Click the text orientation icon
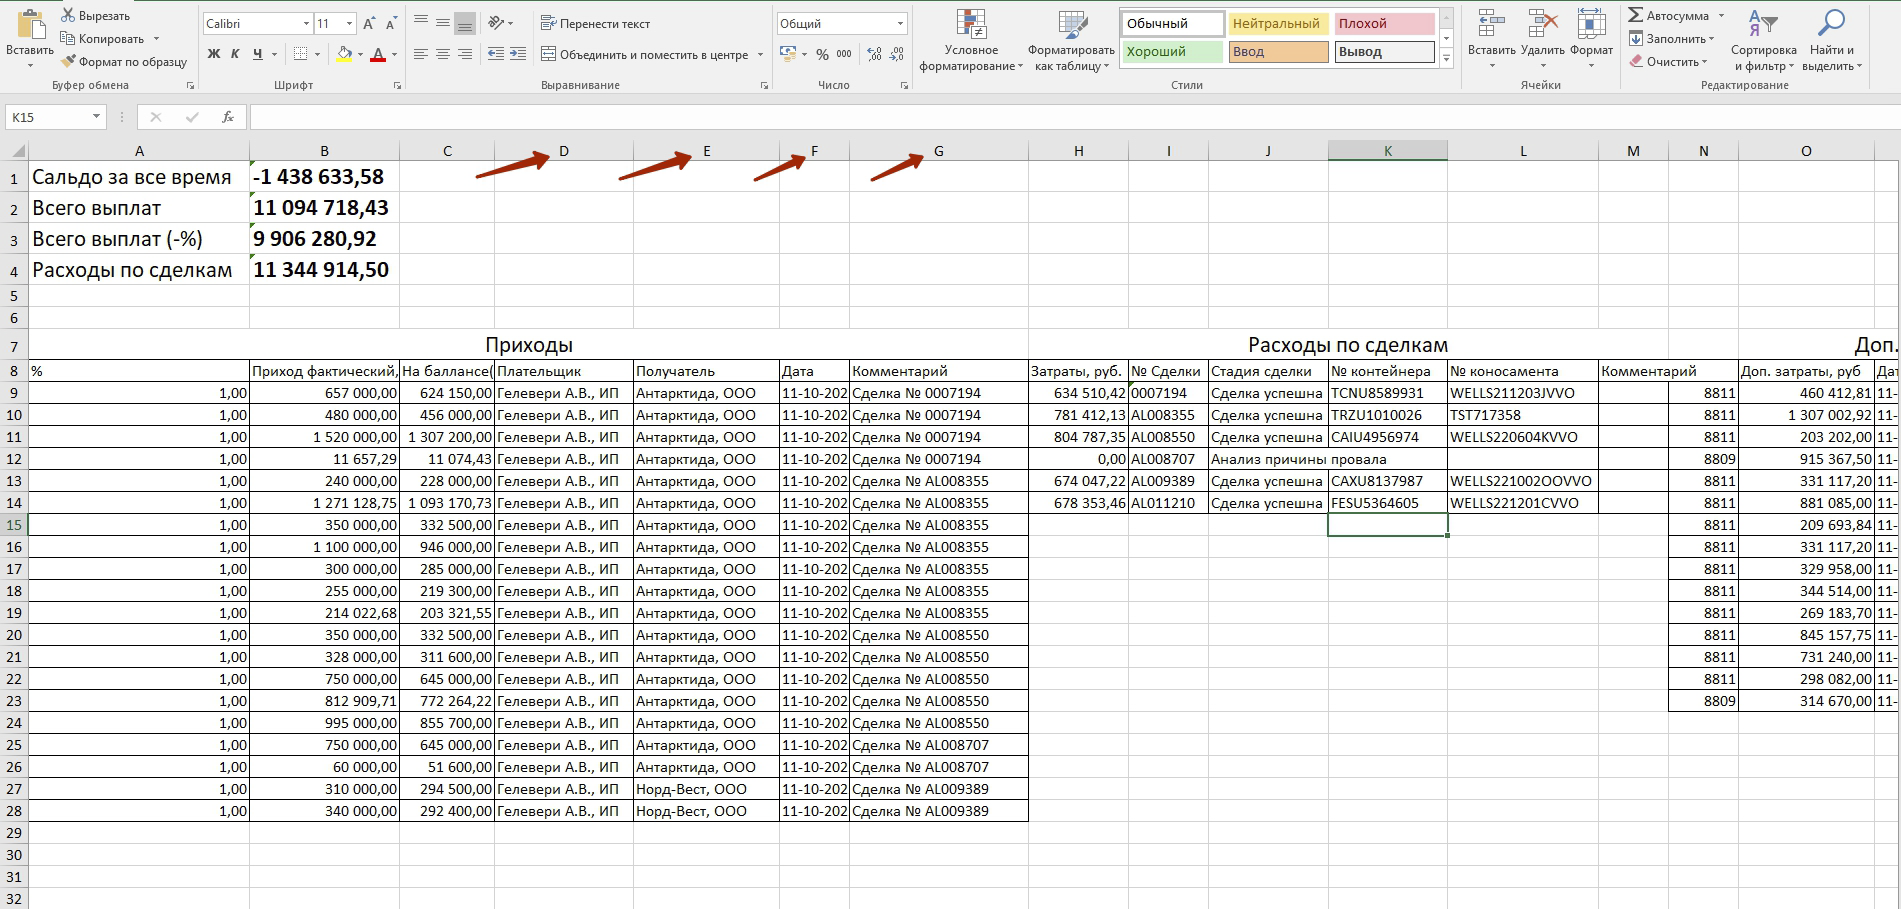The image size is (1901, 909). tap(496, 23)
